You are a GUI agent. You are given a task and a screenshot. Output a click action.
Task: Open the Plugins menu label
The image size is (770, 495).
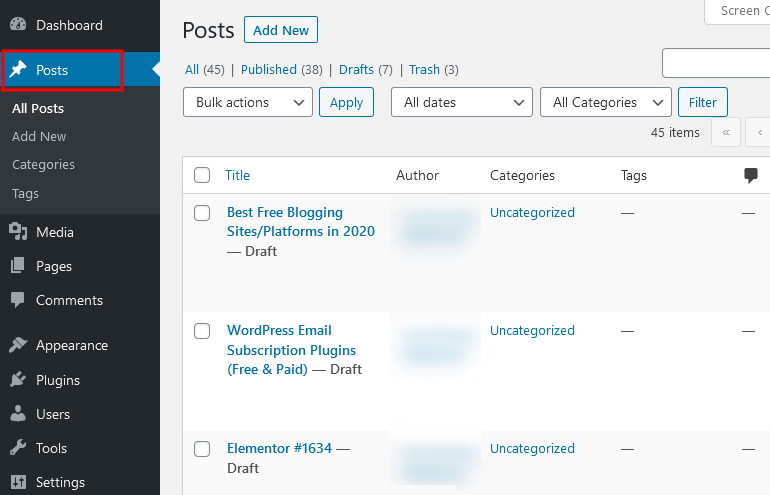coord(57,380)
